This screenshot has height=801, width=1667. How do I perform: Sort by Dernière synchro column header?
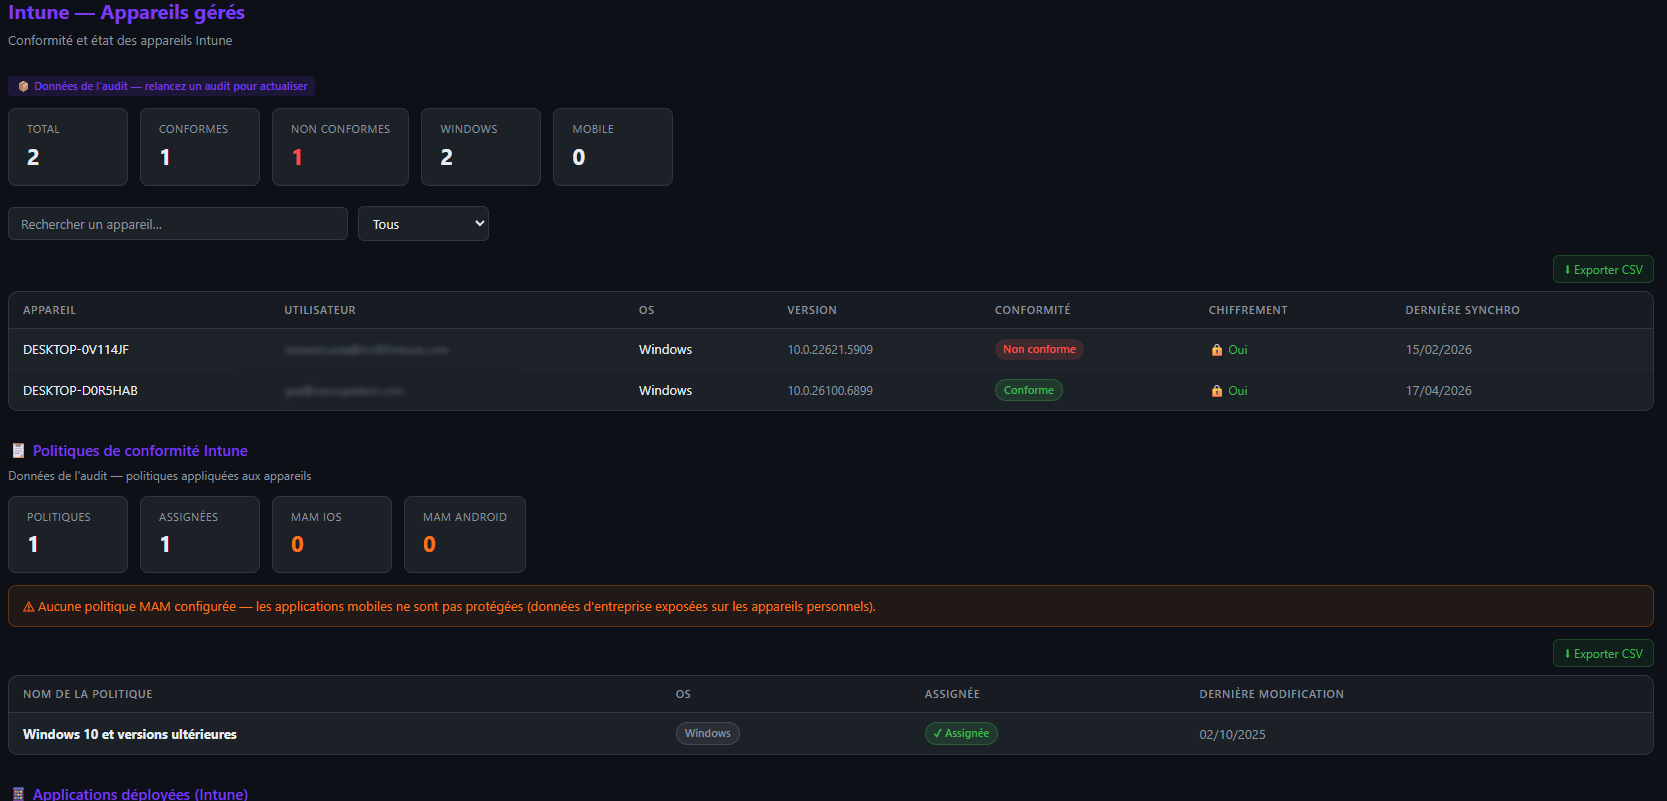tap(1462, 310)
